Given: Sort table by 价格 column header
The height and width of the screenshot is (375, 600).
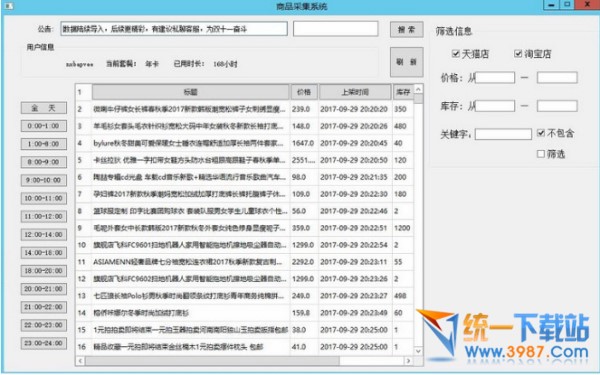Looking at the screenshot, I should [x=304, y=92].
